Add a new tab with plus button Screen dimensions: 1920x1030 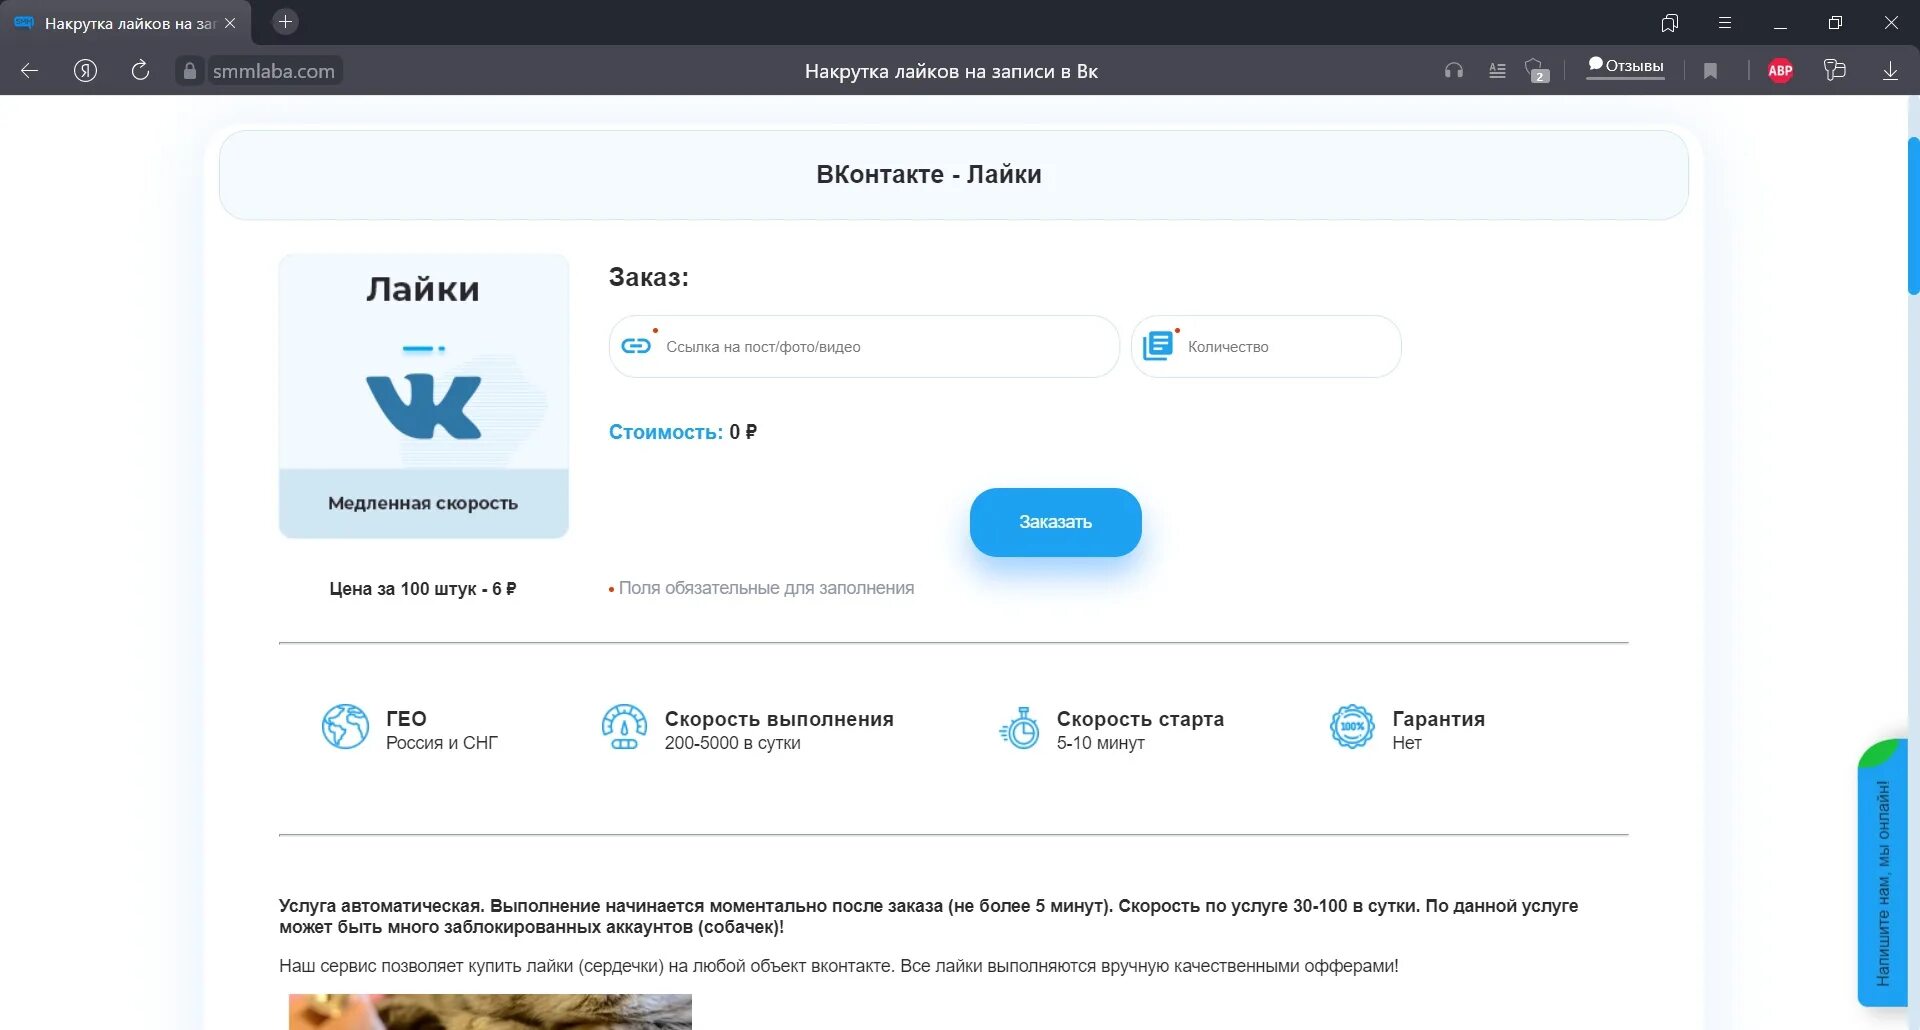click(285, 22)
